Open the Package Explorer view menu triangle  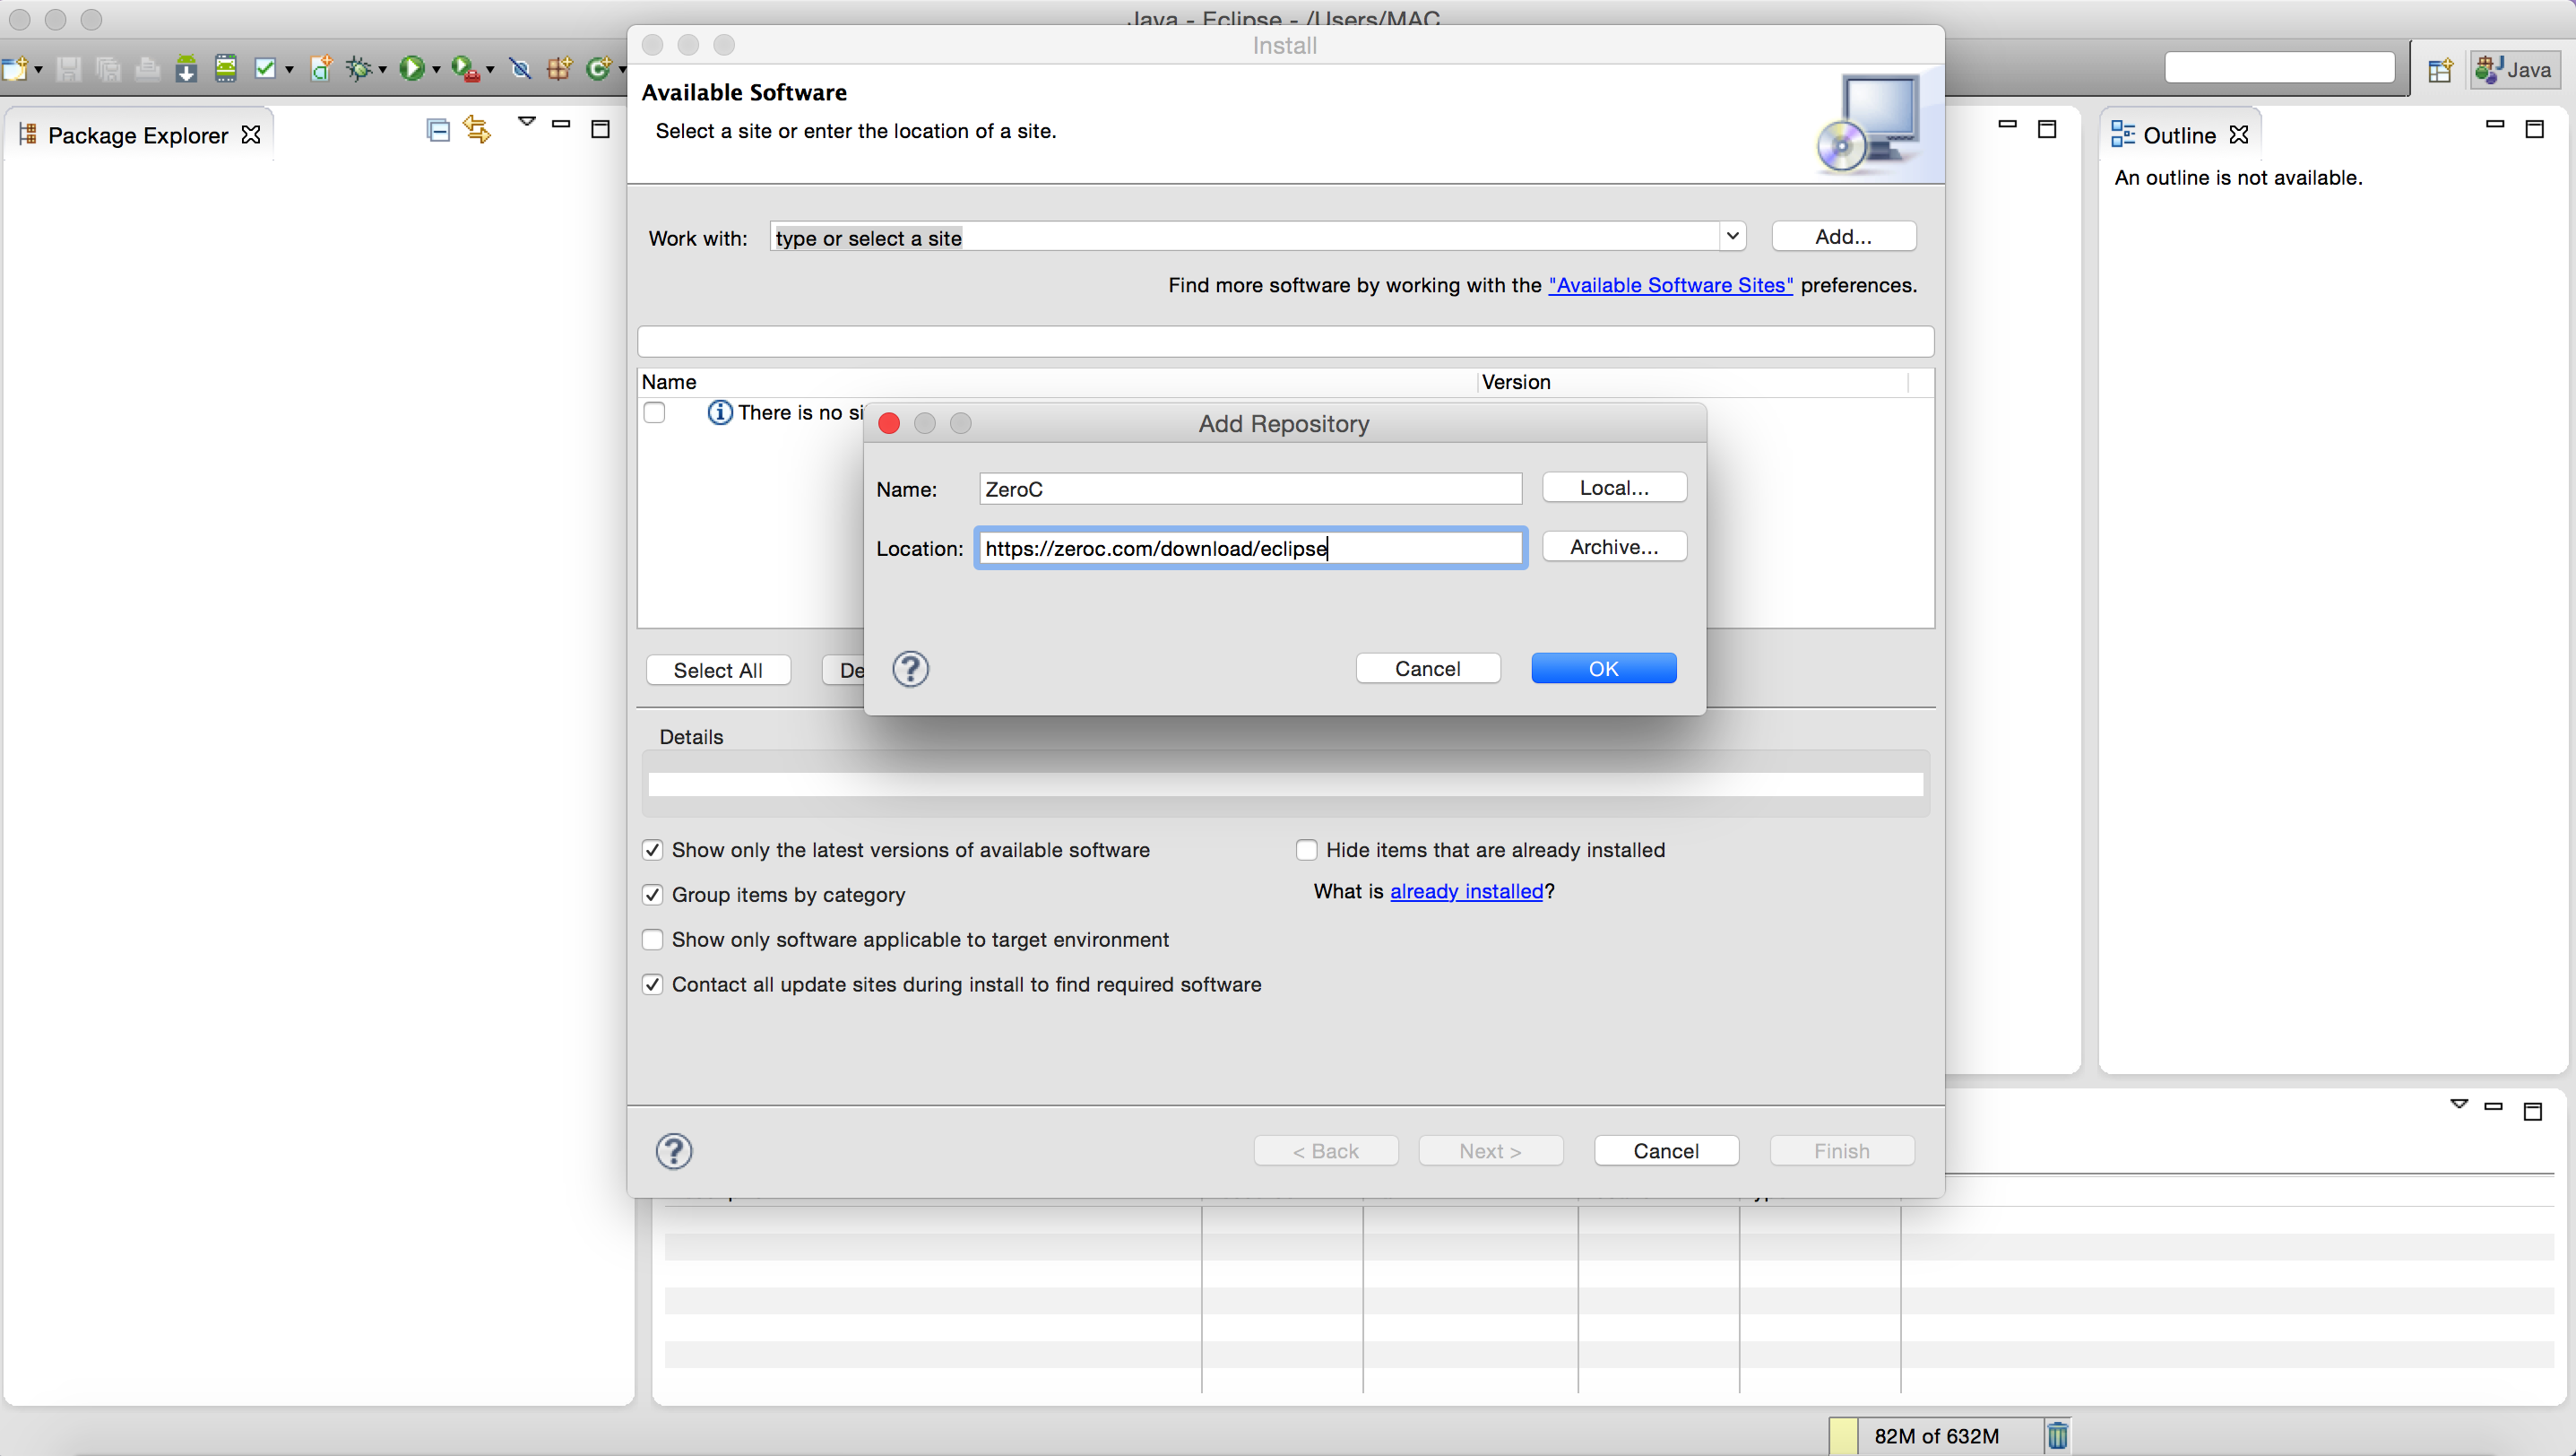click(x=527, y=122)
